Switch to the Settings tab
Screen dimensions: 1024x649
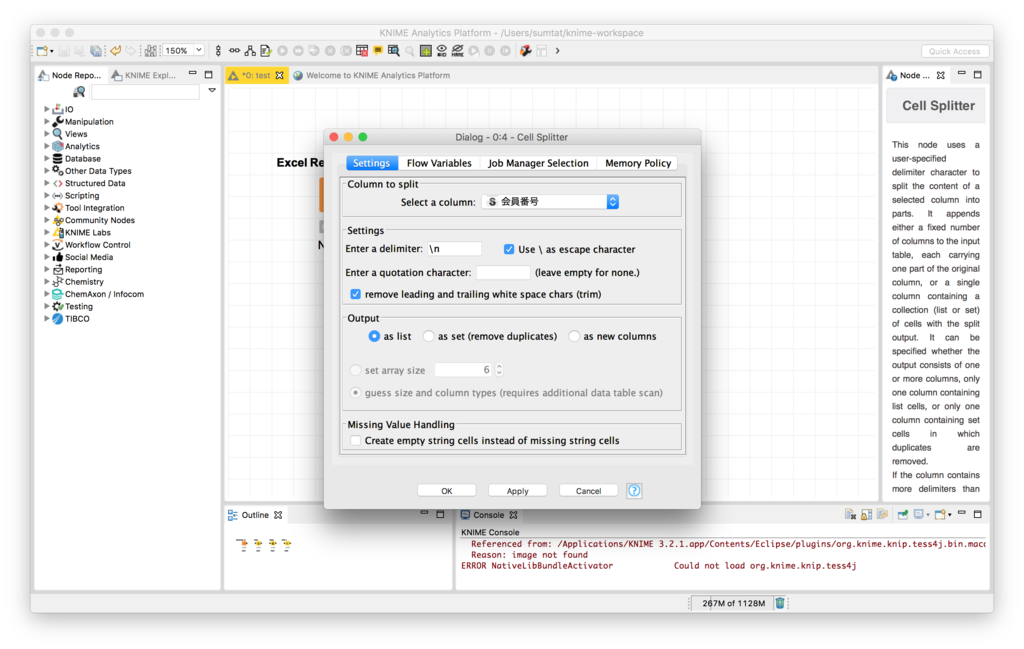[372, 163]
